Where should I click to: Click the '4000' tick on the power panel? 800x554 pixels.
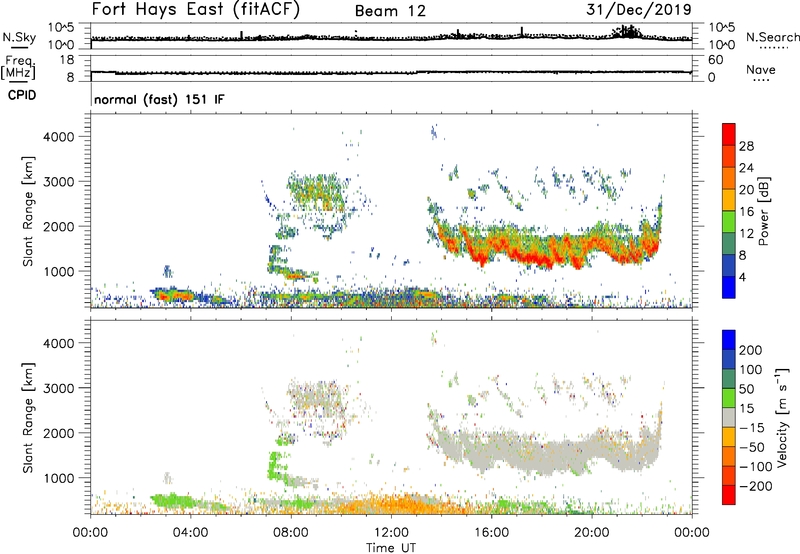click(59, 137)
